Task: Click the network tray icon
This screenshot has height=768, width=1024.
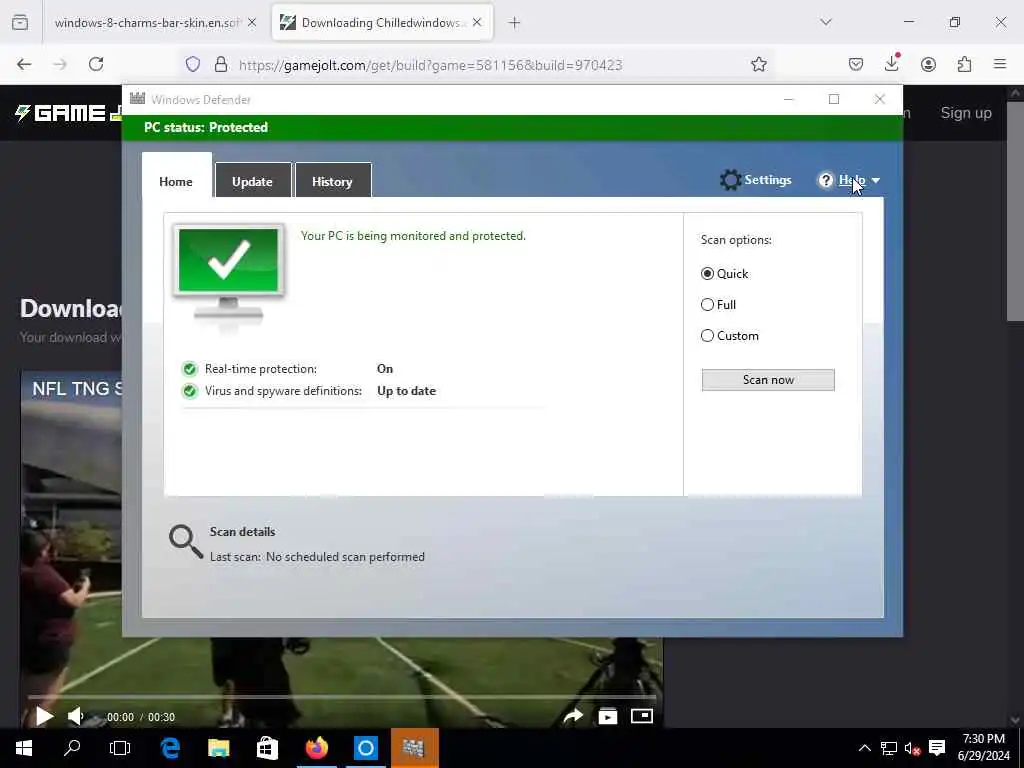Action: coord(889,748)
